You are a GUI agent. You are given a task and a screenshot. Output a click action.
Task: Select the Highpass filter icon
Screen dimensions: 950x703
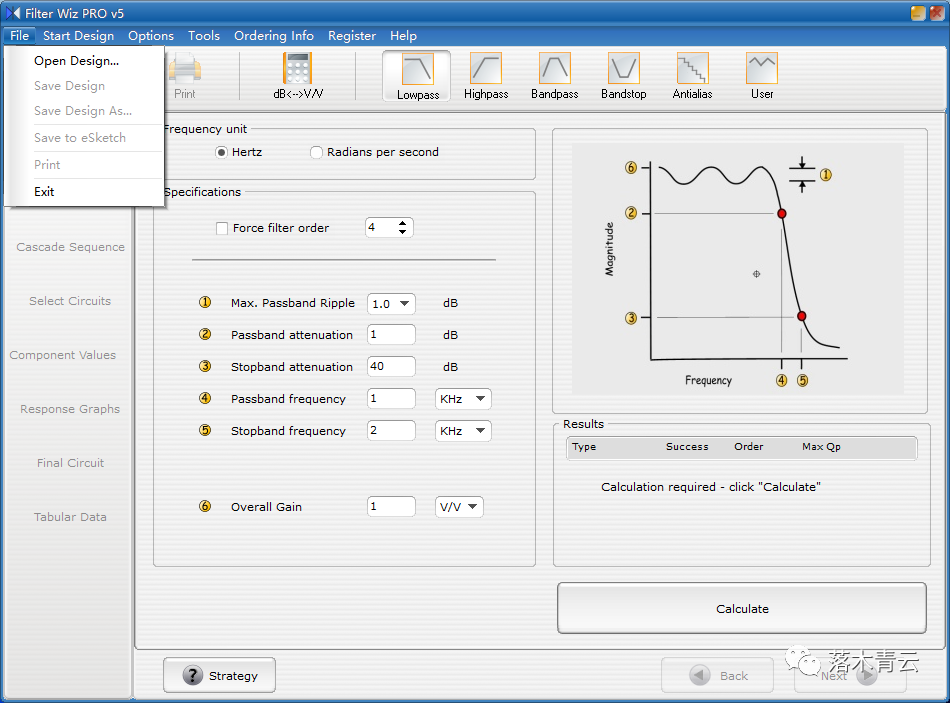click(x=486, y=76)
